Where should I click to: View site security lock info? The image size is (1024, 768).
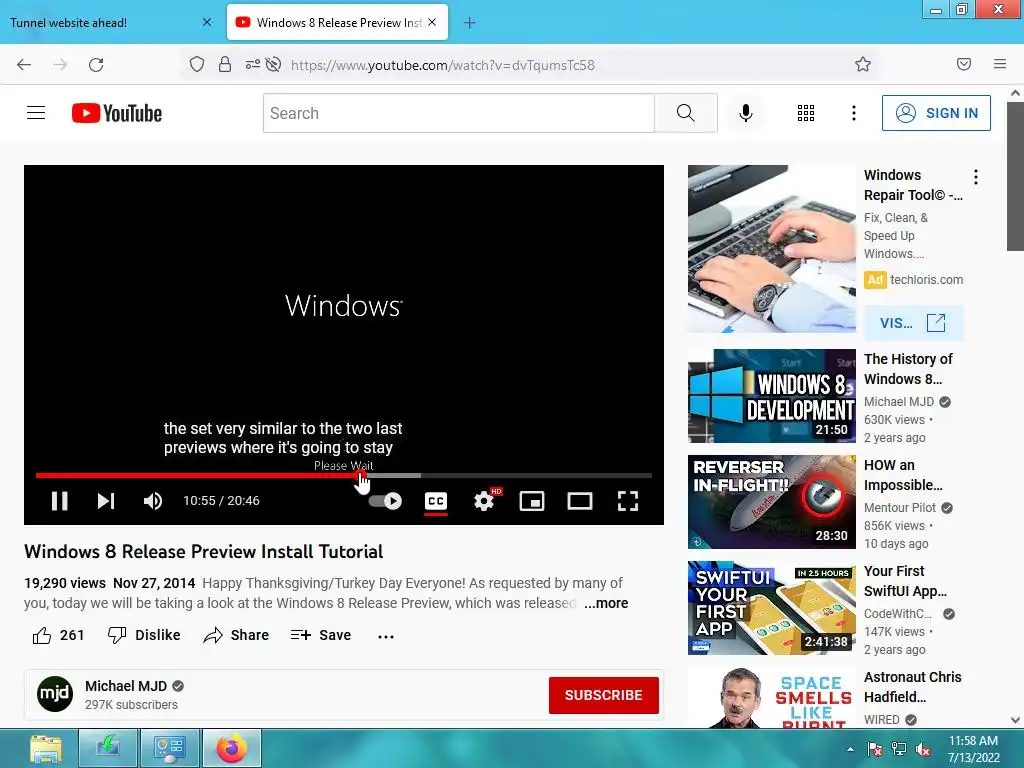[225, 64]
